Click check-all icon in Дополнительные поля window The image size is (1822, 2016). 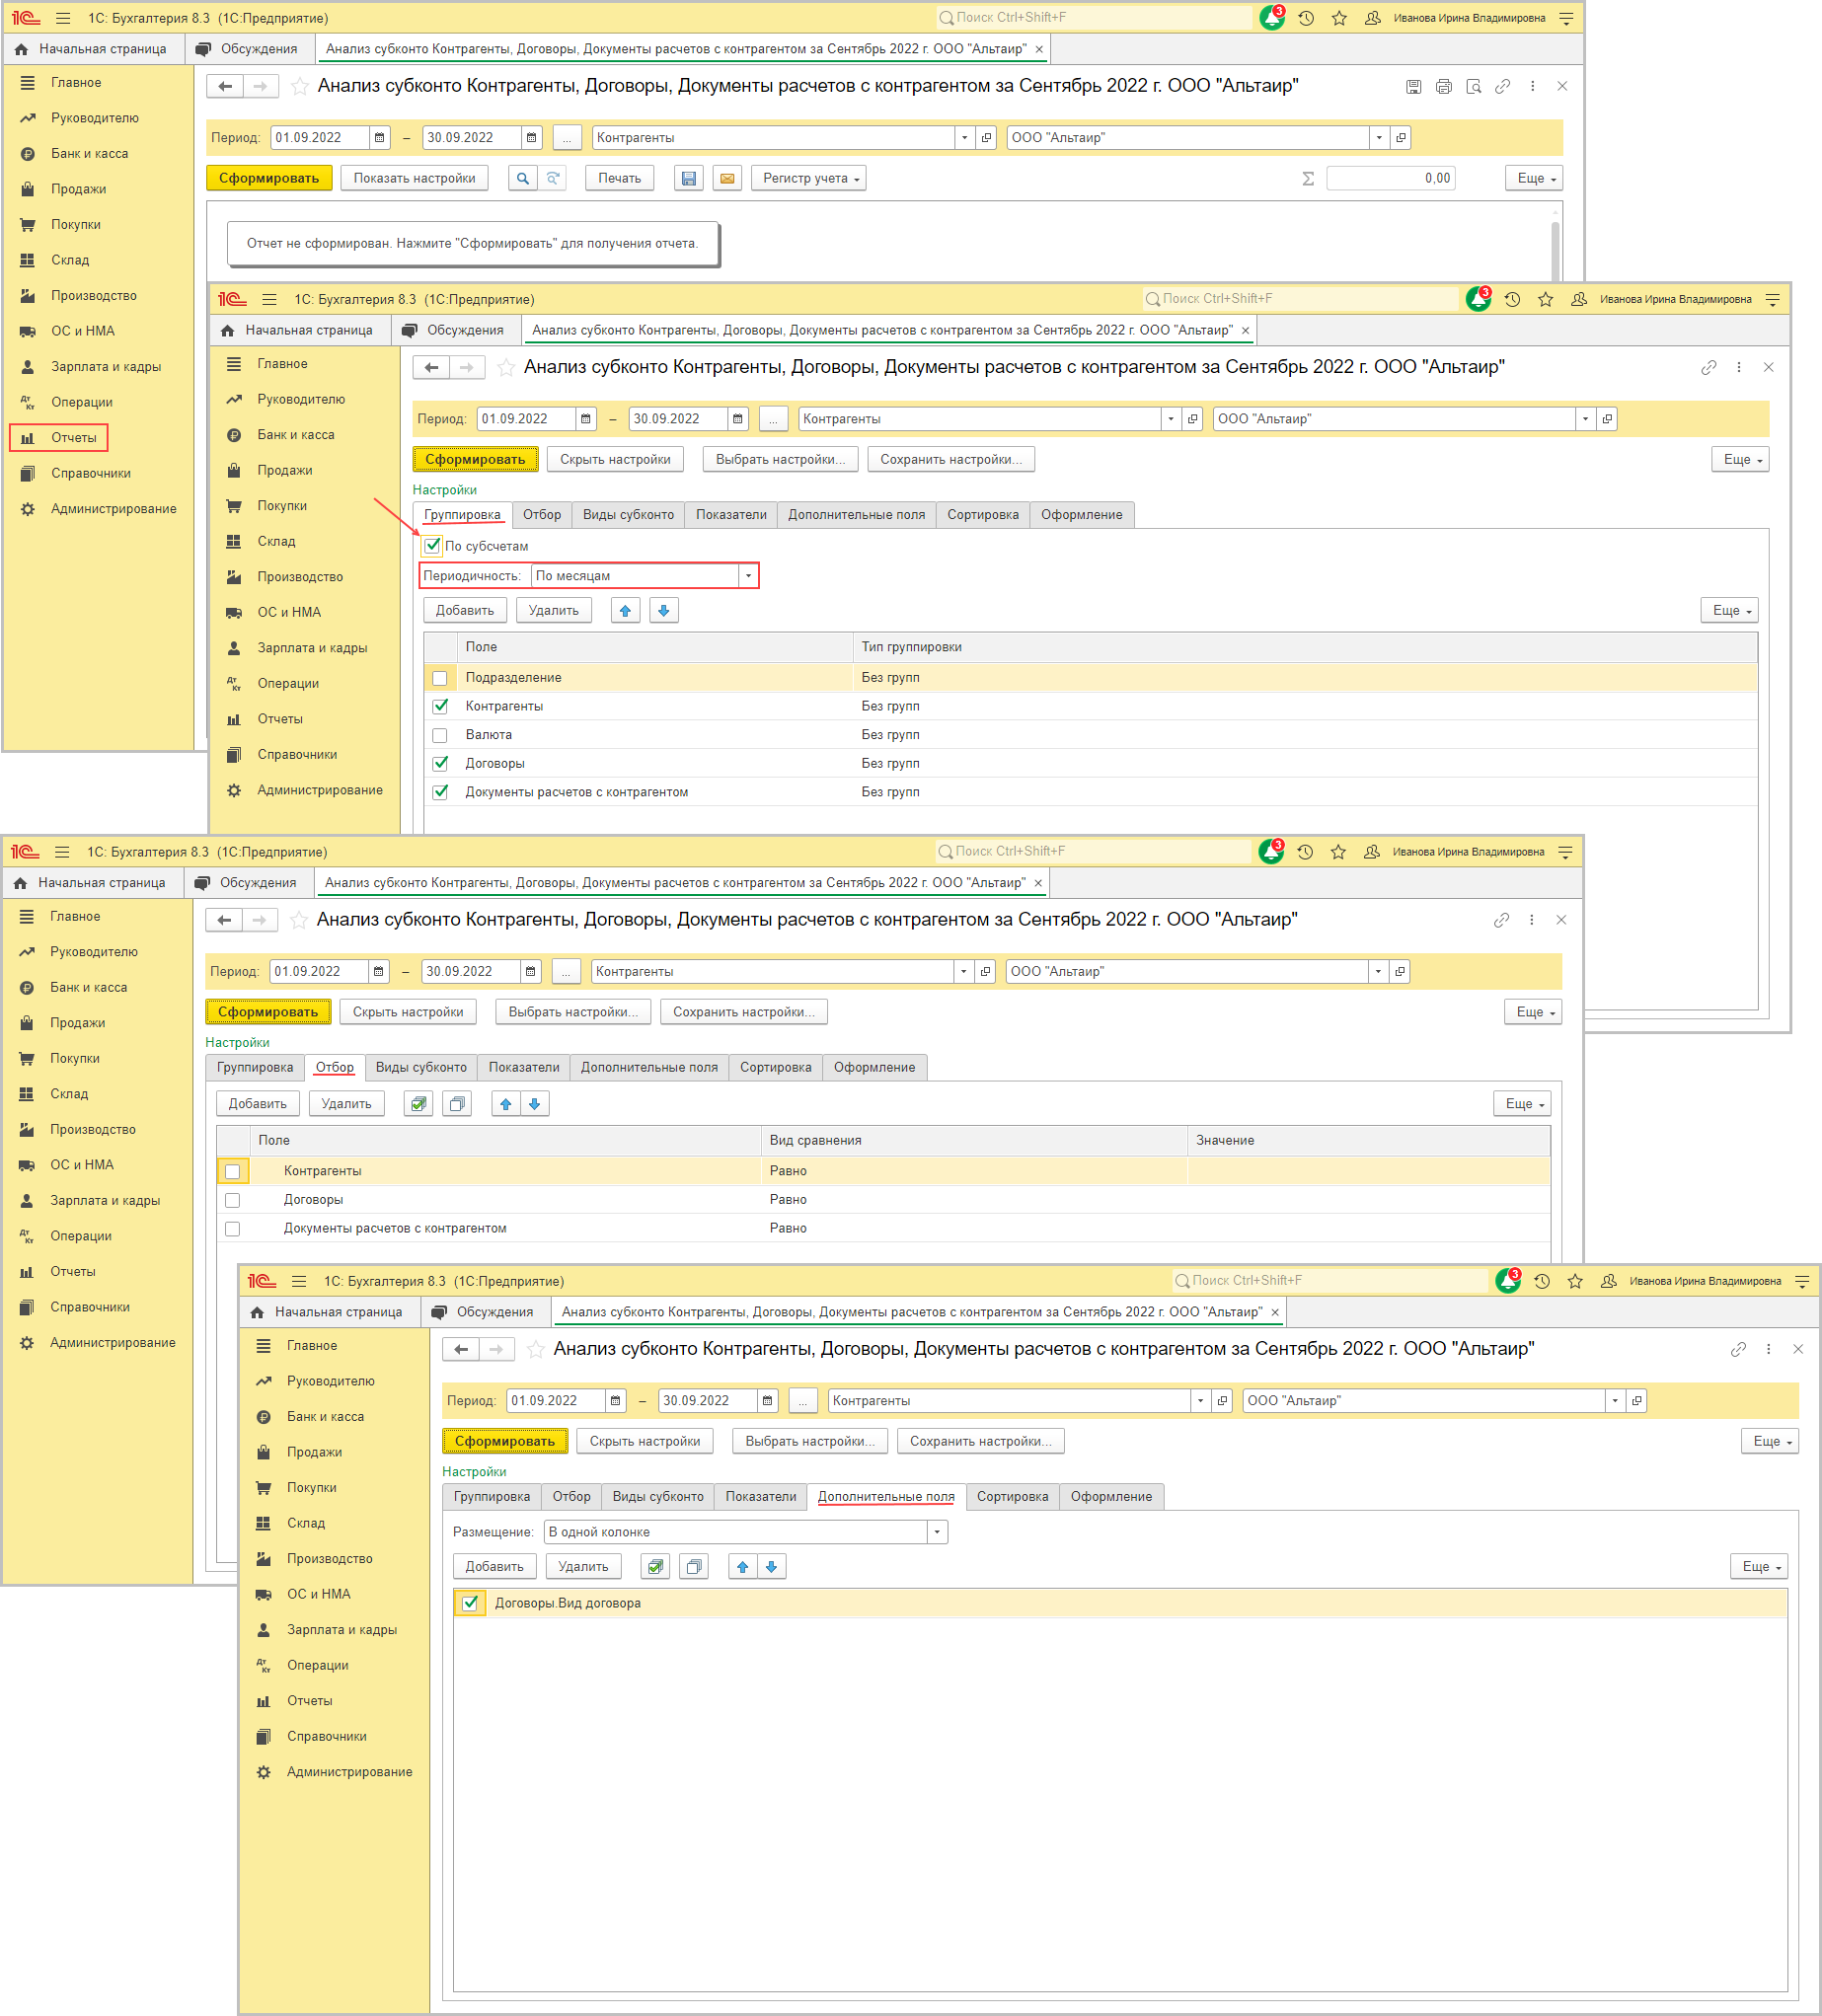coord(655,1566)
